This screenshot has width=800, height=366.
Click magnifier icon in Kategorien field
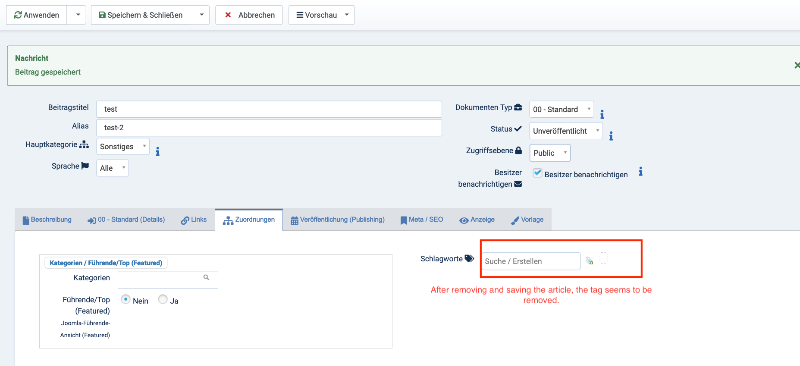(206, 278)
